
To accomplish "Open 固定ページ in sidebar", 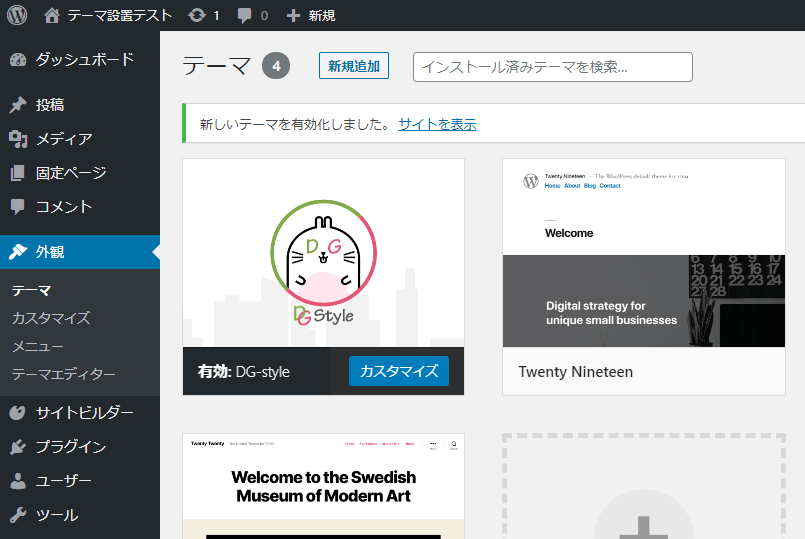I will (70, 173).
